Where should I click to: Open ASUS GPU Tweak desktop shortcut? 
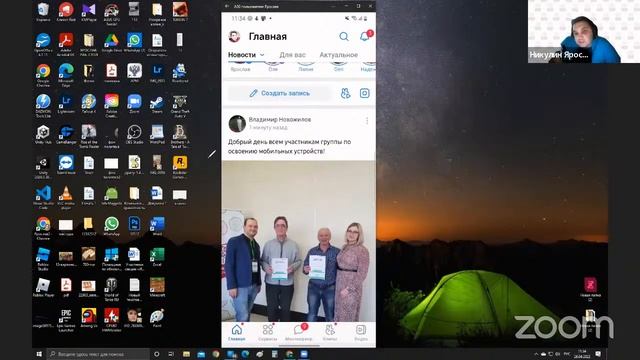pyautogui.click(x=111, y=13)
